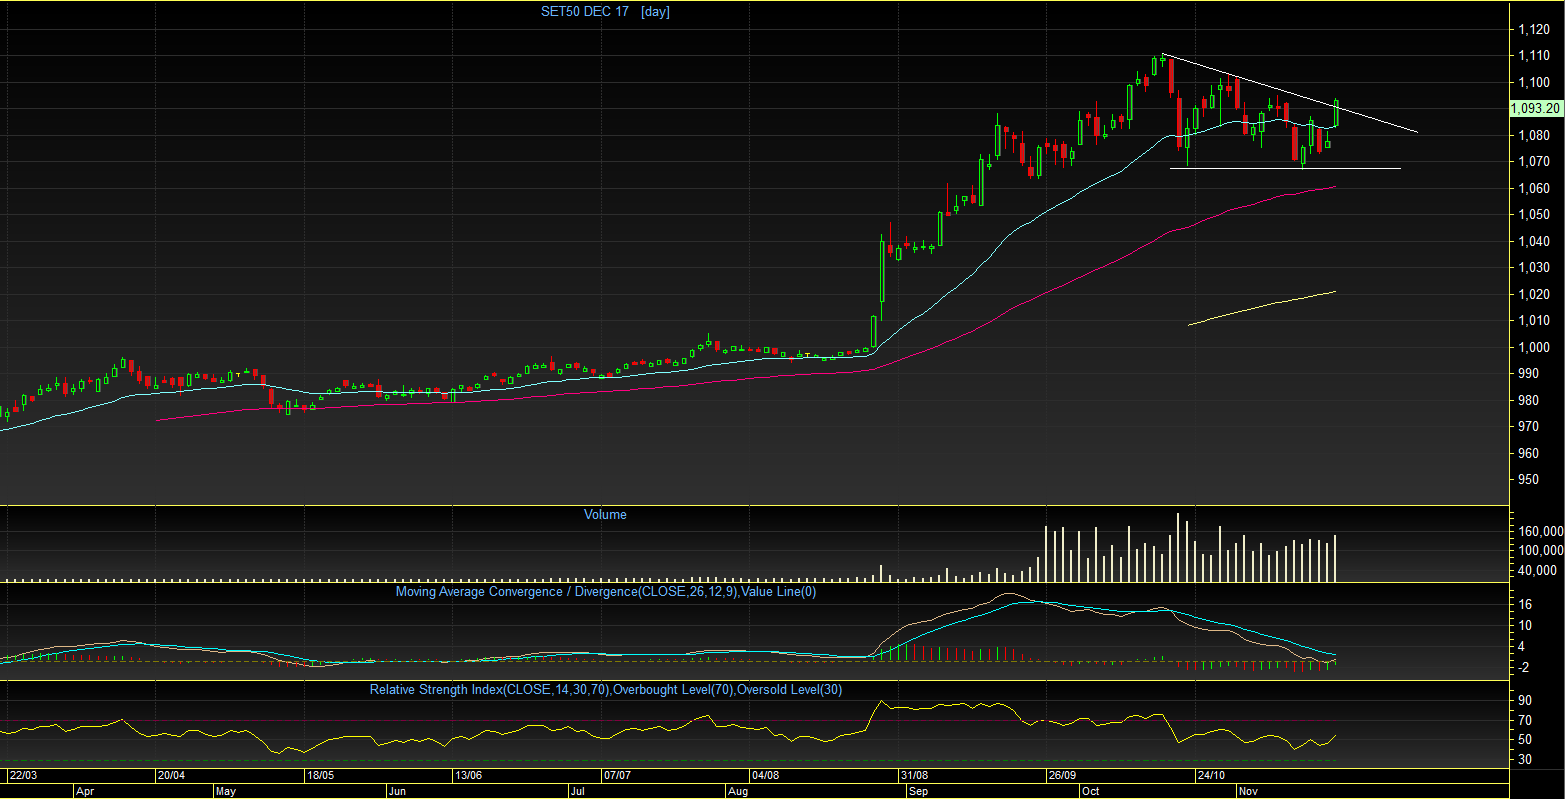Click the RSI axis value 30
Screen dimensions: 1565x799
(1526, 760)
